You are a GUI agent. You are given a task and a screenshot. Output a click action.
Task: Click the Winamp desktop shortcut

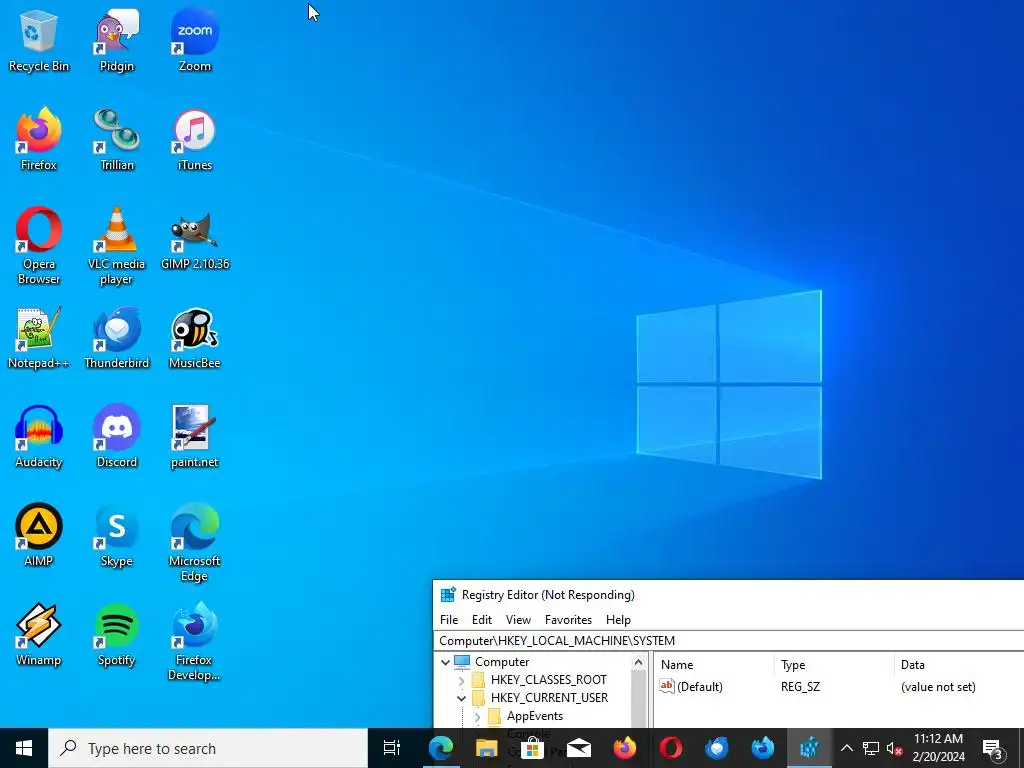pos(39,635)
